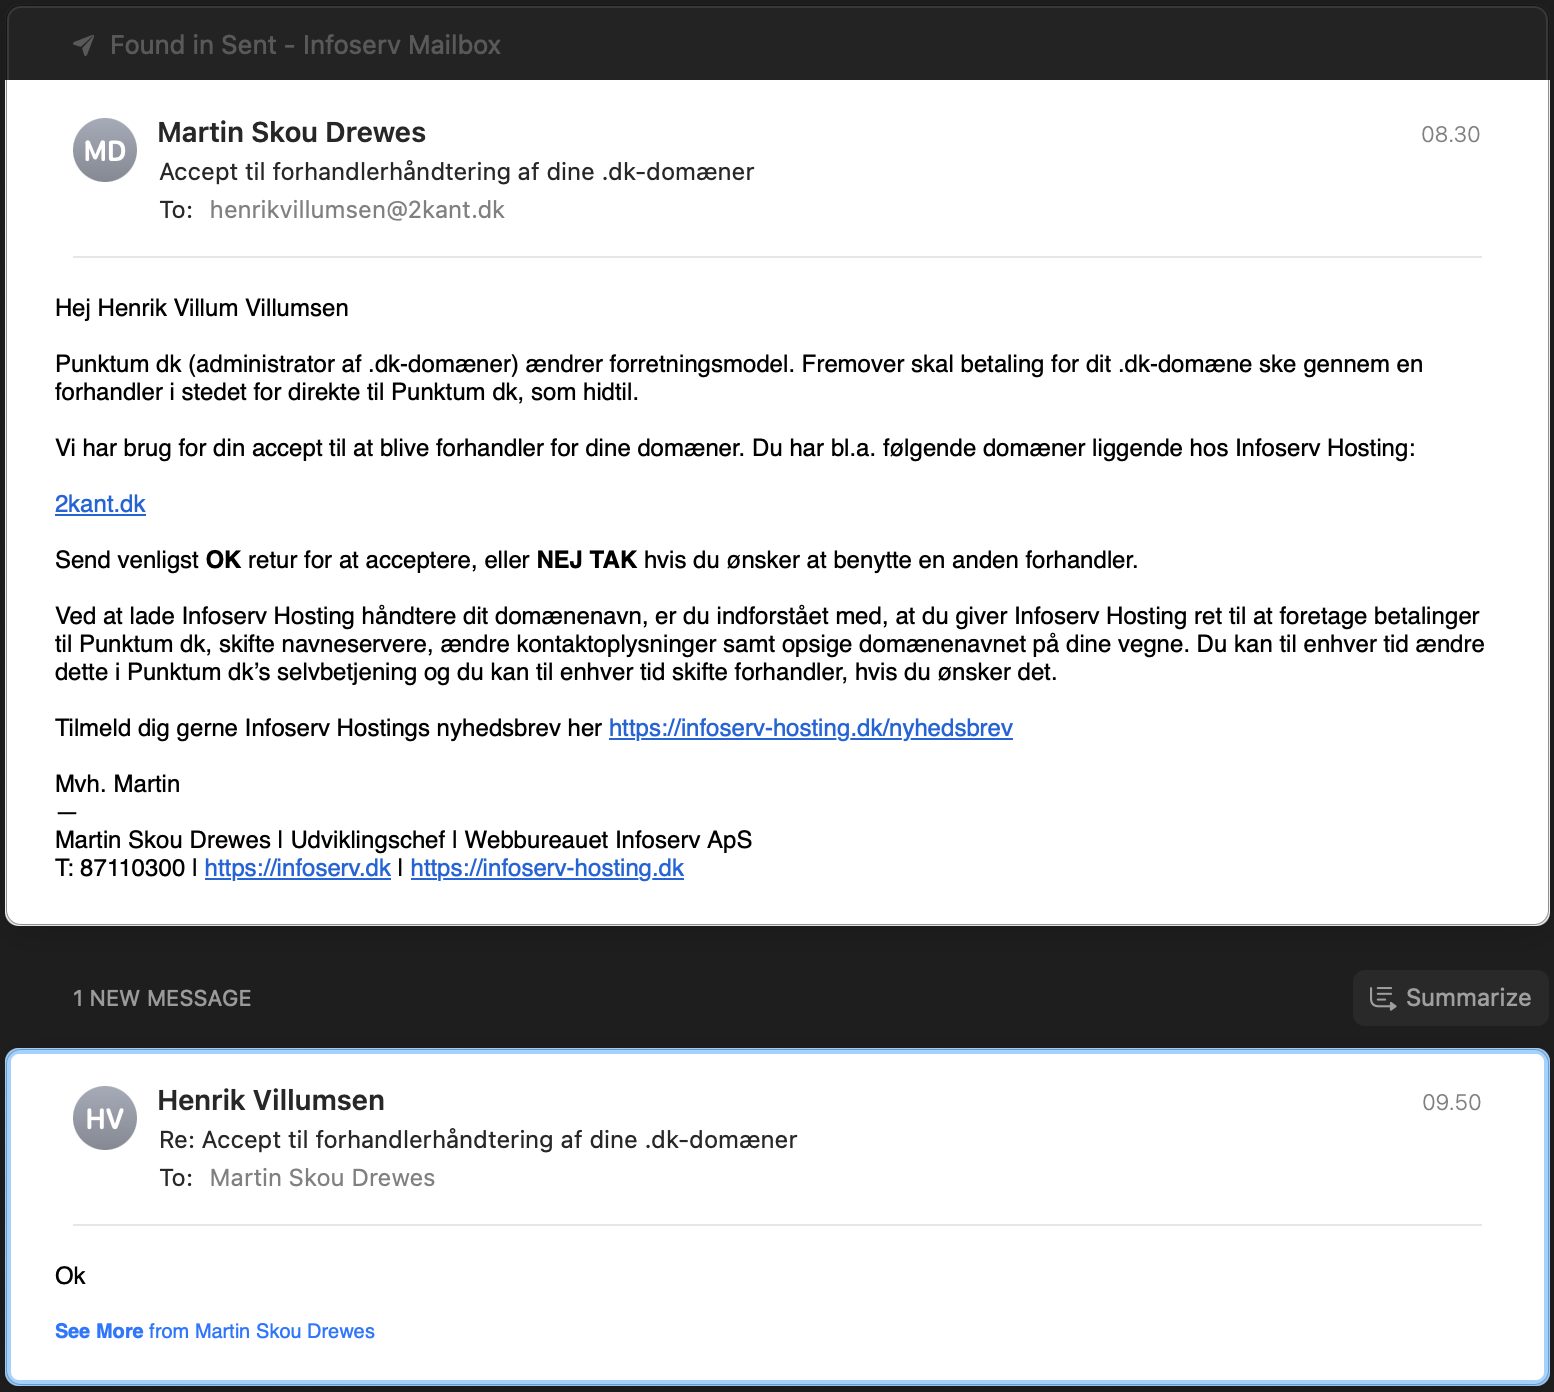Viewport: 1554px width, 1392px height.
Task: Click sender name Martin Skou Drewes
Action: pos(292,132)
